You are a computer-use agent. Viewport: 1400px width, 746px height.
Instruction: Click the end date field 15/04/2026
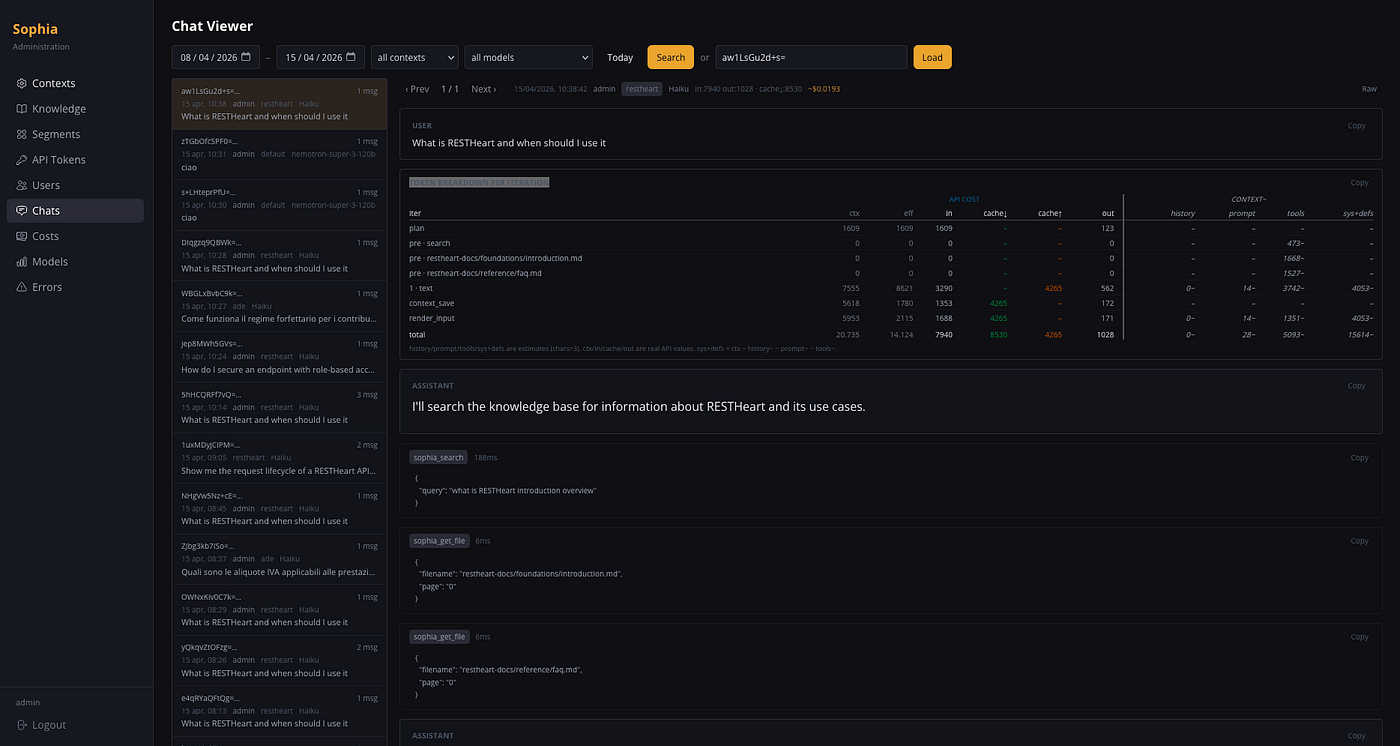point(321,58)
